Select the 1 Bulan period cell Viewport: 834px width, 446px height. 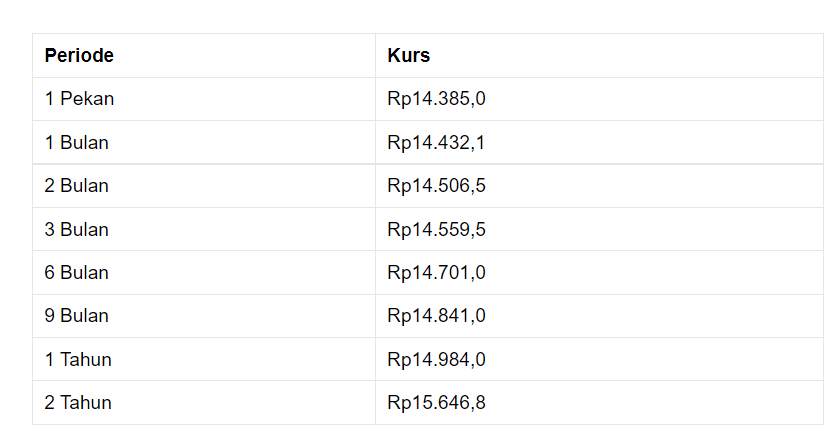tap(204, 142)
